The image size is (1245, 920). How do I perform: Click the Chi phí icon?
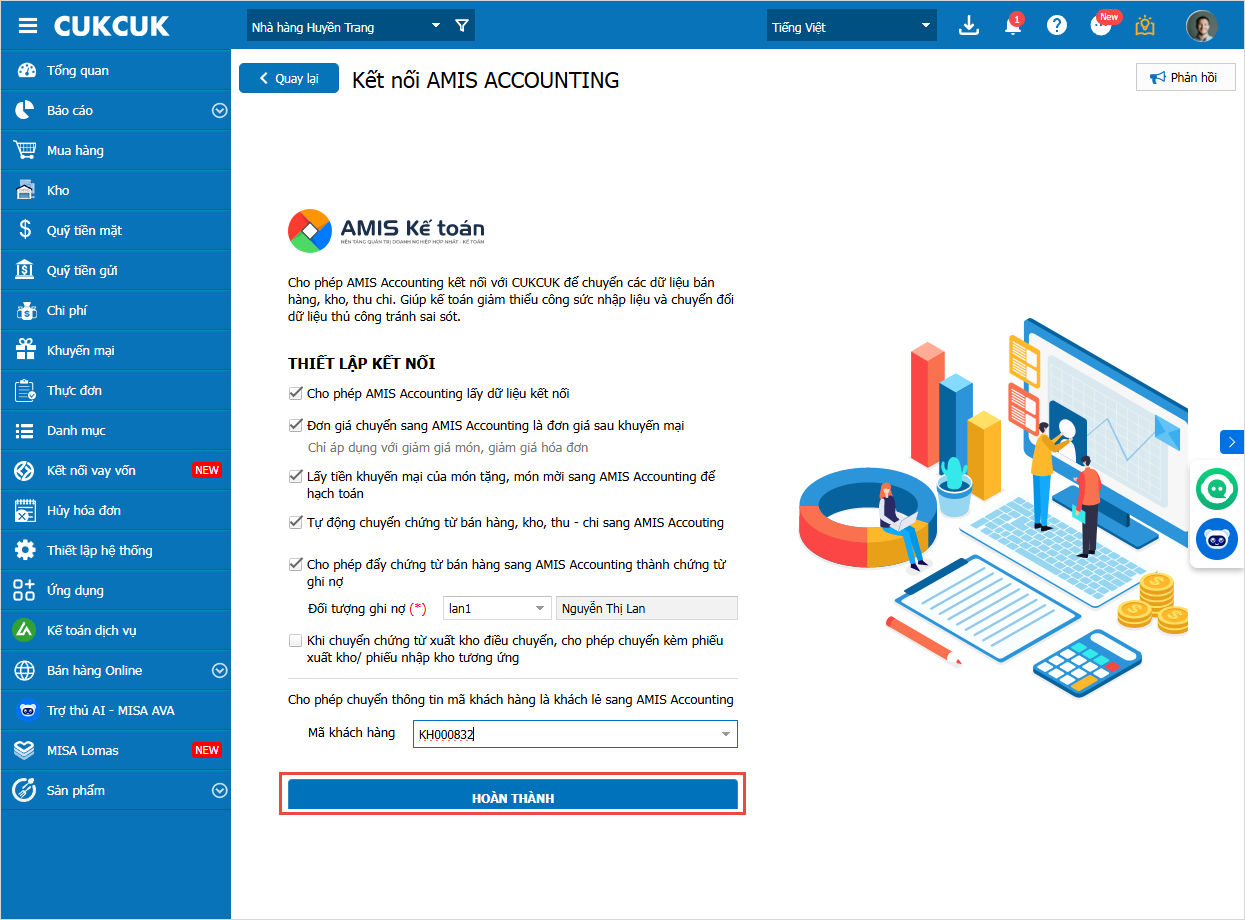(25, 310)
